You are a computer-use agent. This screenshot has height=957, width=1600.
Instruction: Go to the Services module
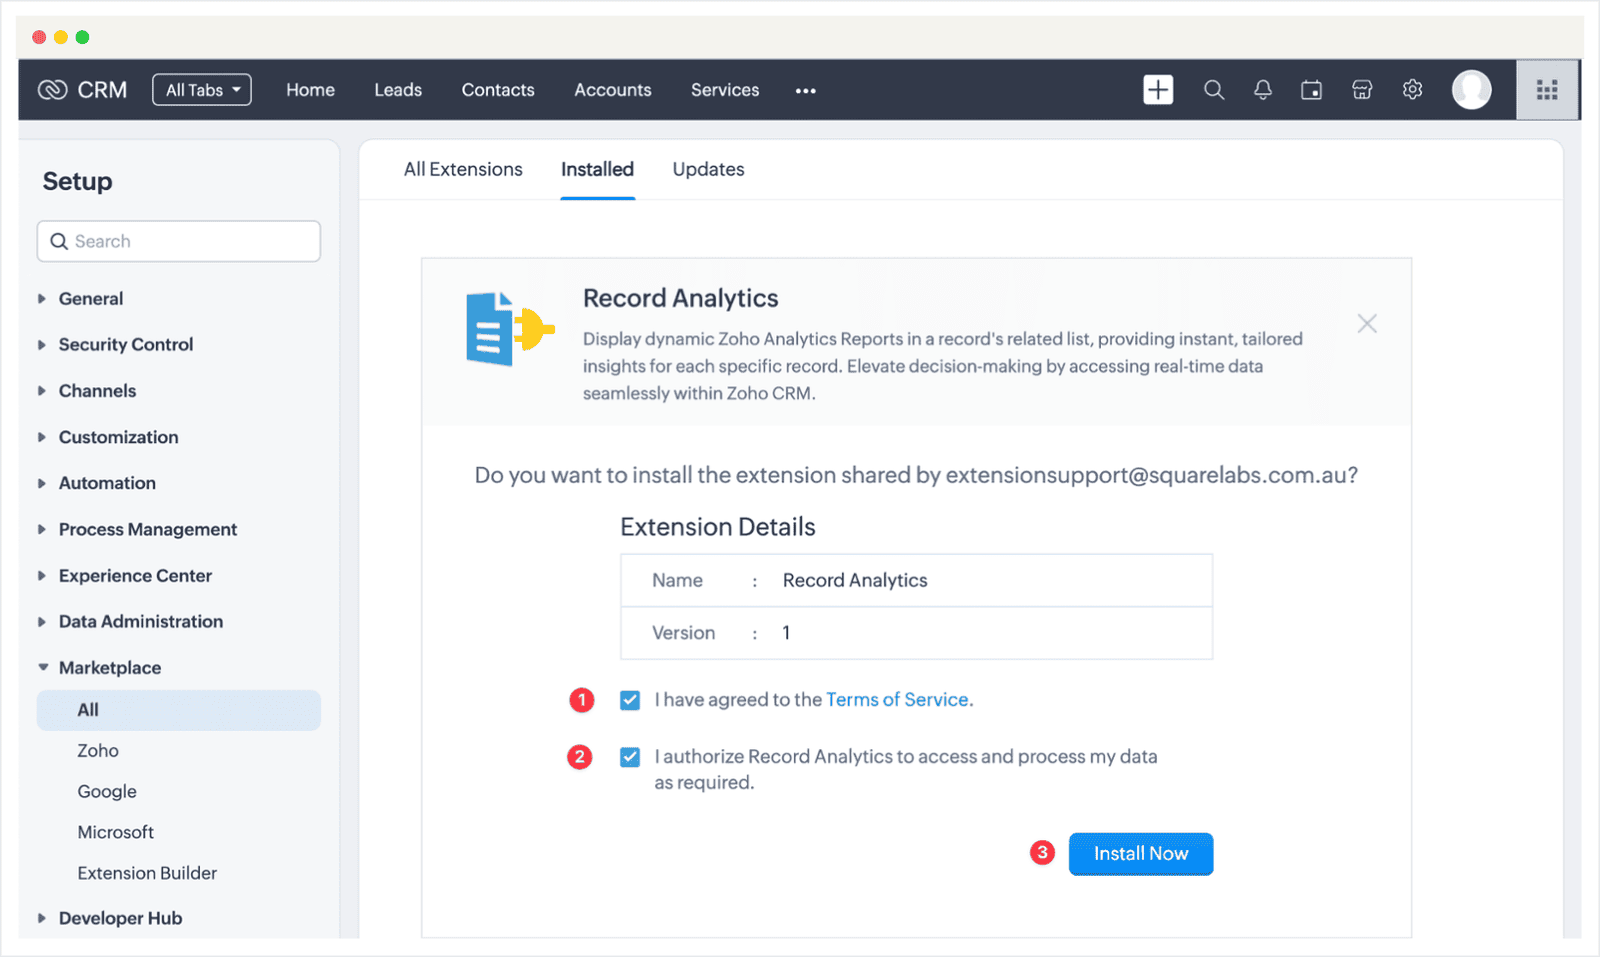[x=725, y=90]
